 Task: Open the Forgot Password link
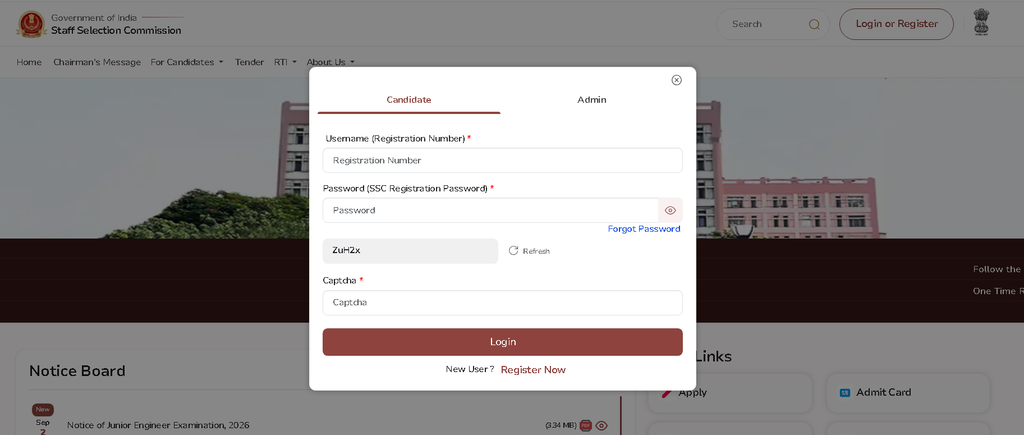[644, 229]
